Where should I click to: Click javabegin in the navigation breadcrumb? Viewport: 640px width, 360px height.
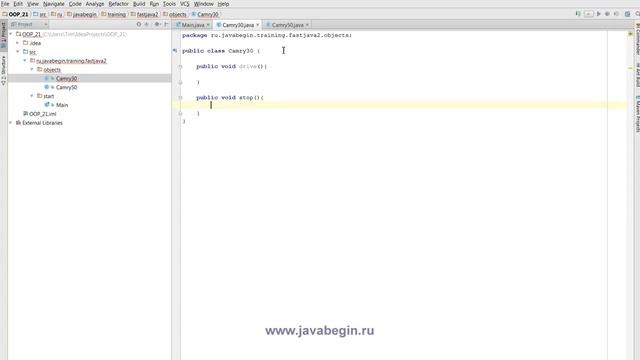point(82,14)
